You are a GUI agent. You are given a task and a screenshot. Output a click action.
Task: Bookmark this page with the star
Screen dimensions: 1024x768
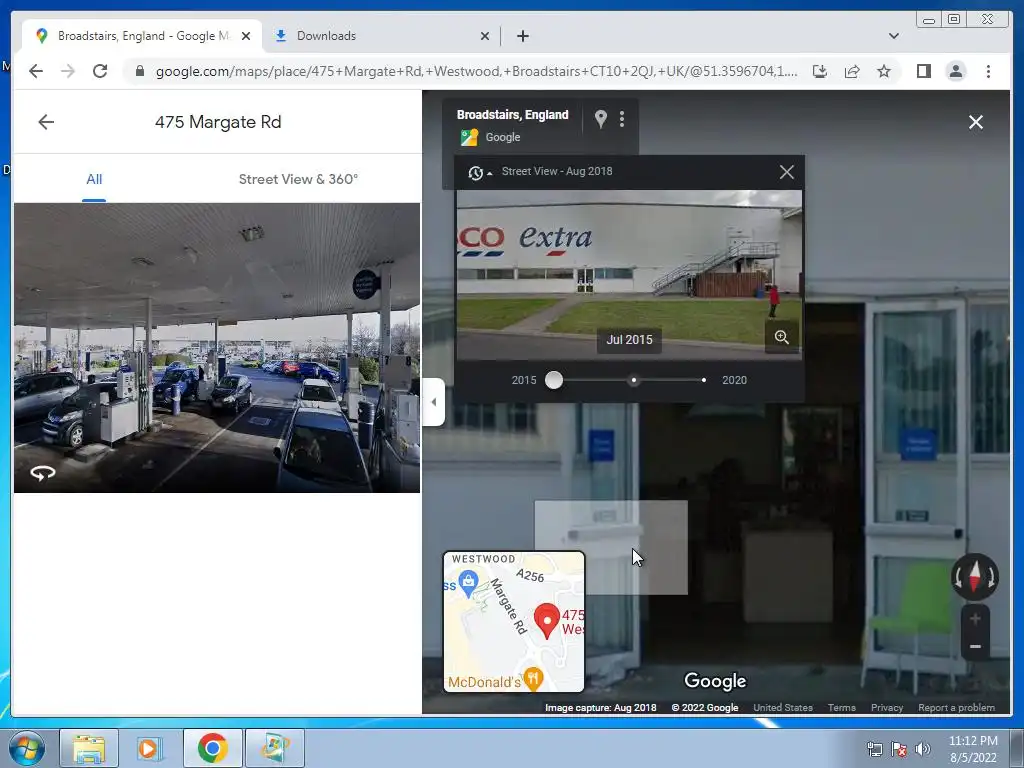(x=884, y=71)
